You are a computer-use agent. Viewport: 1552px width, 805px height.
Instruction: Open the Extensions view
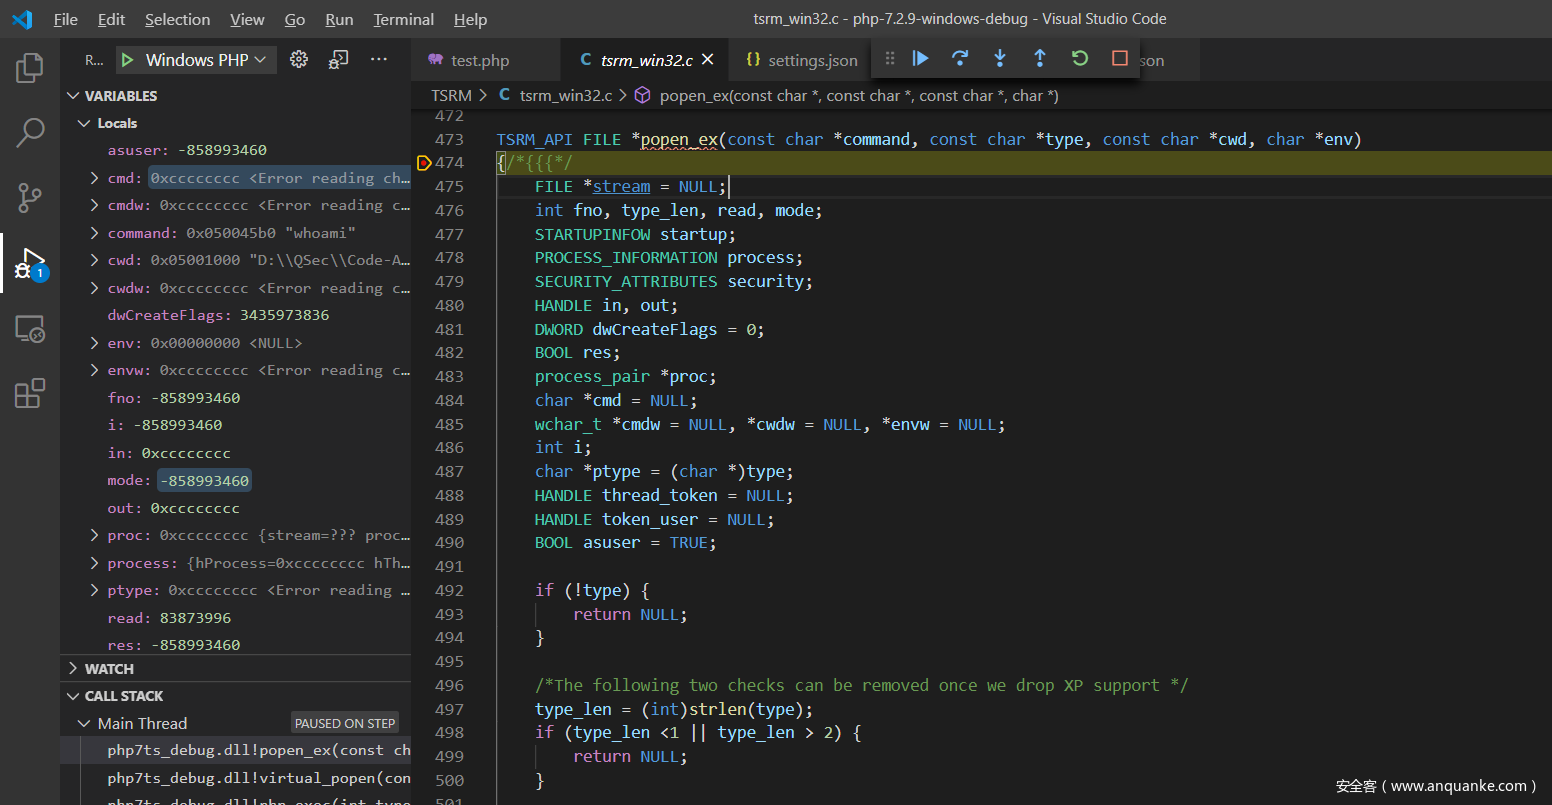(x=30, y=393)
